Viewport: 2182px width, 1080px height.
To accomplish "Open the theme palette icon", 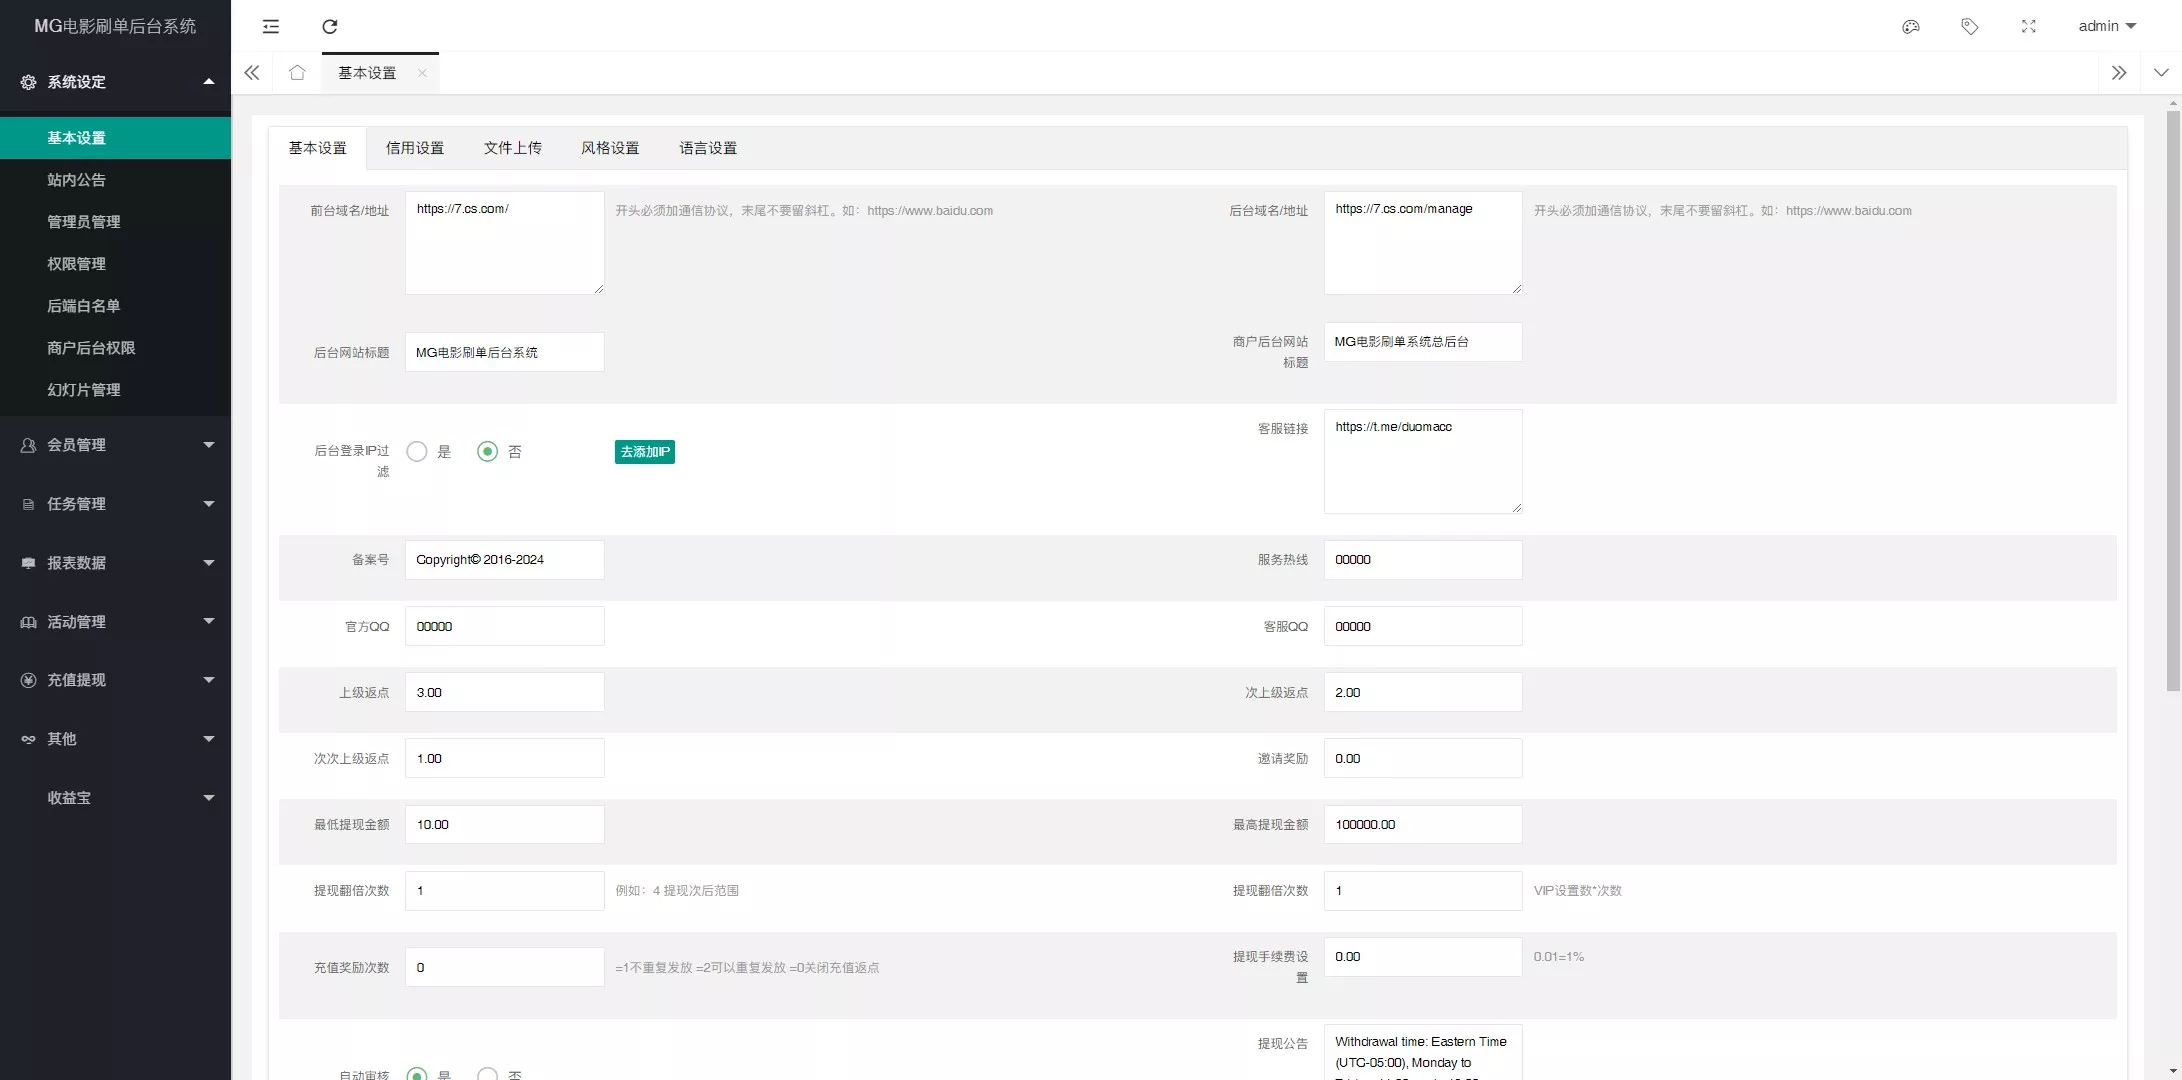I will [1910, 27].
